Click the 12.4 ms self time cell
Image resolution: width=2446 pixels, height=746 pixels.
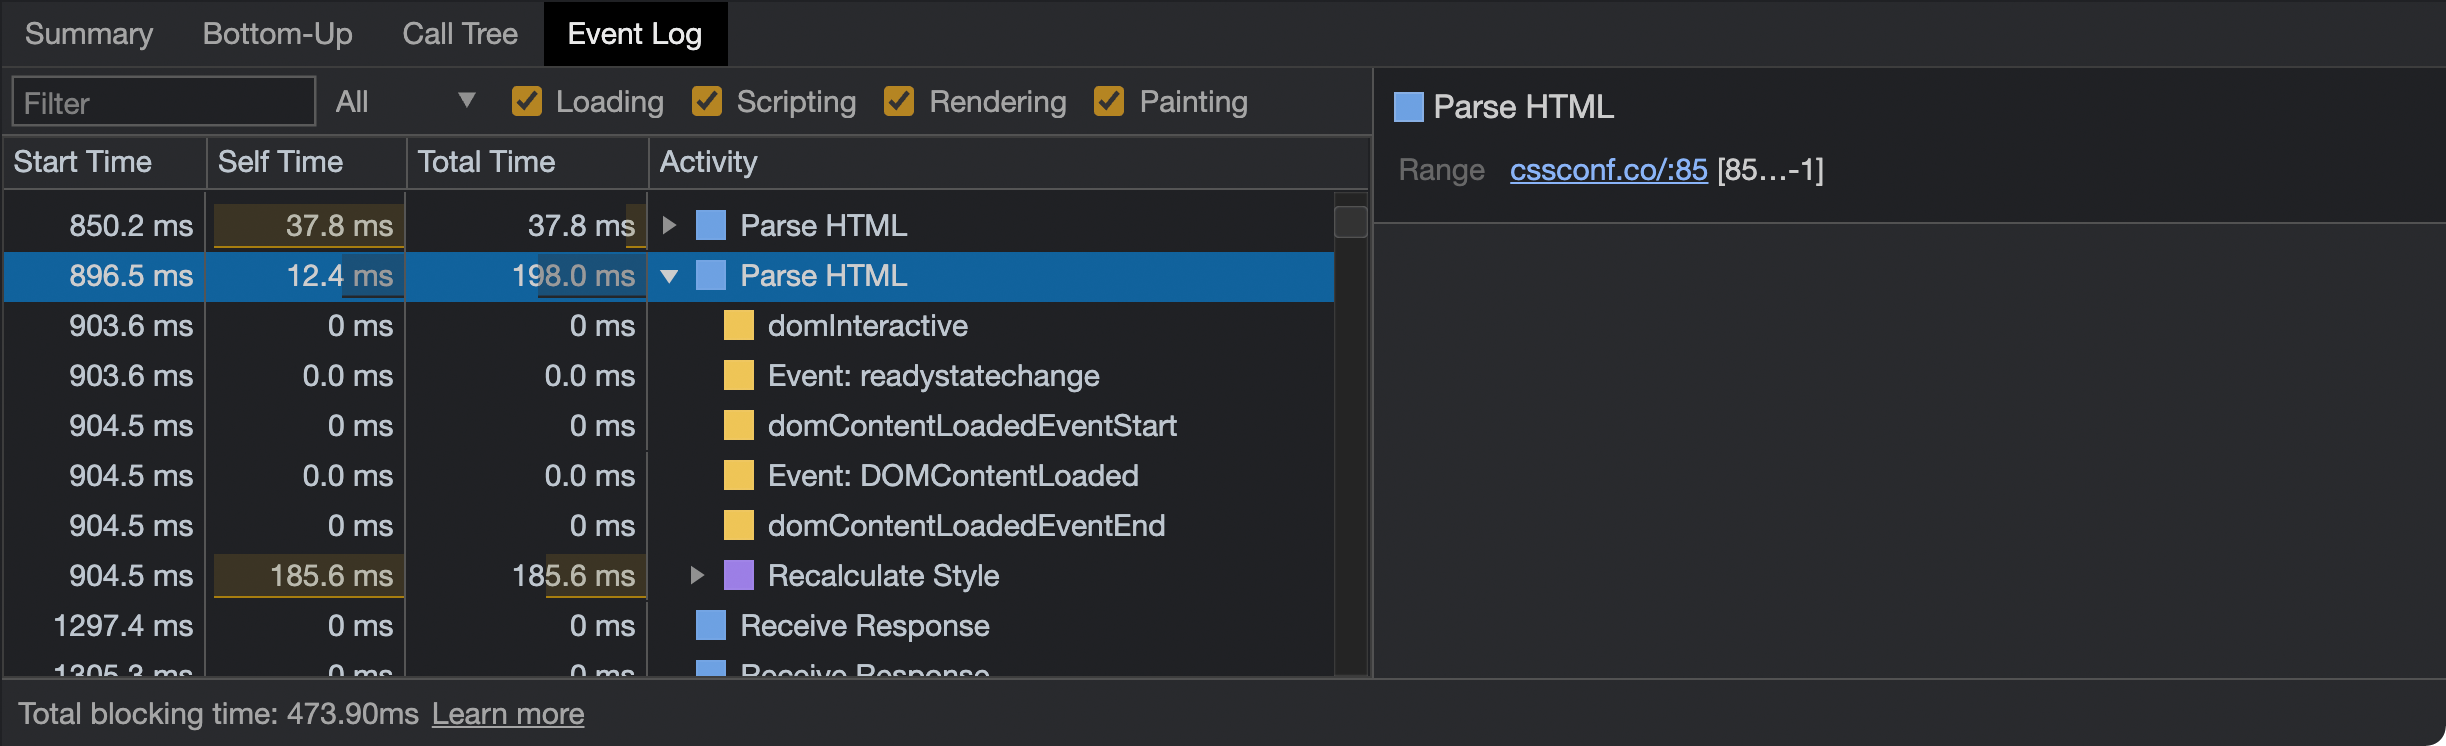pos(306,276)
